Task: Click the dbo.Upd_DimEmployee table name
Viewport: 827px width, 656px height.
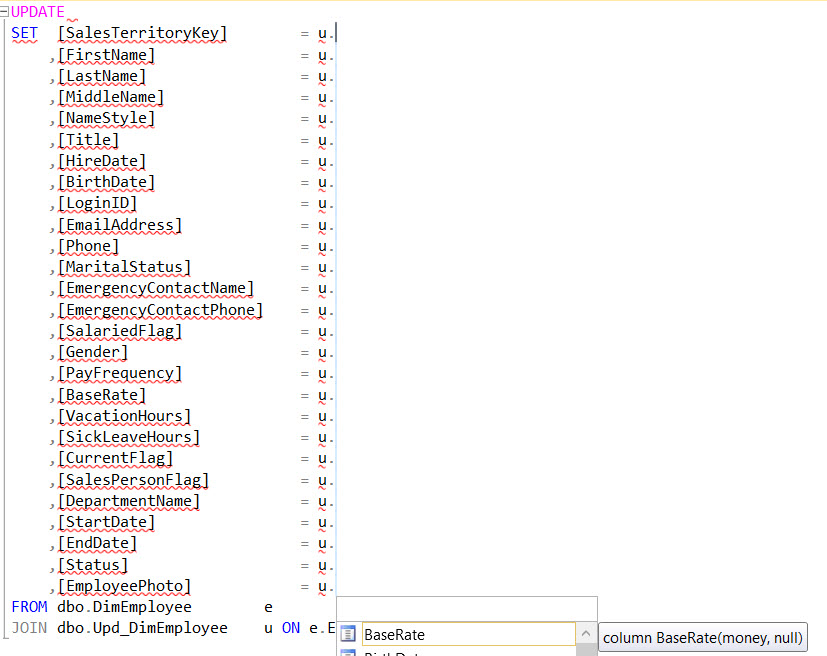Action: 142,628
